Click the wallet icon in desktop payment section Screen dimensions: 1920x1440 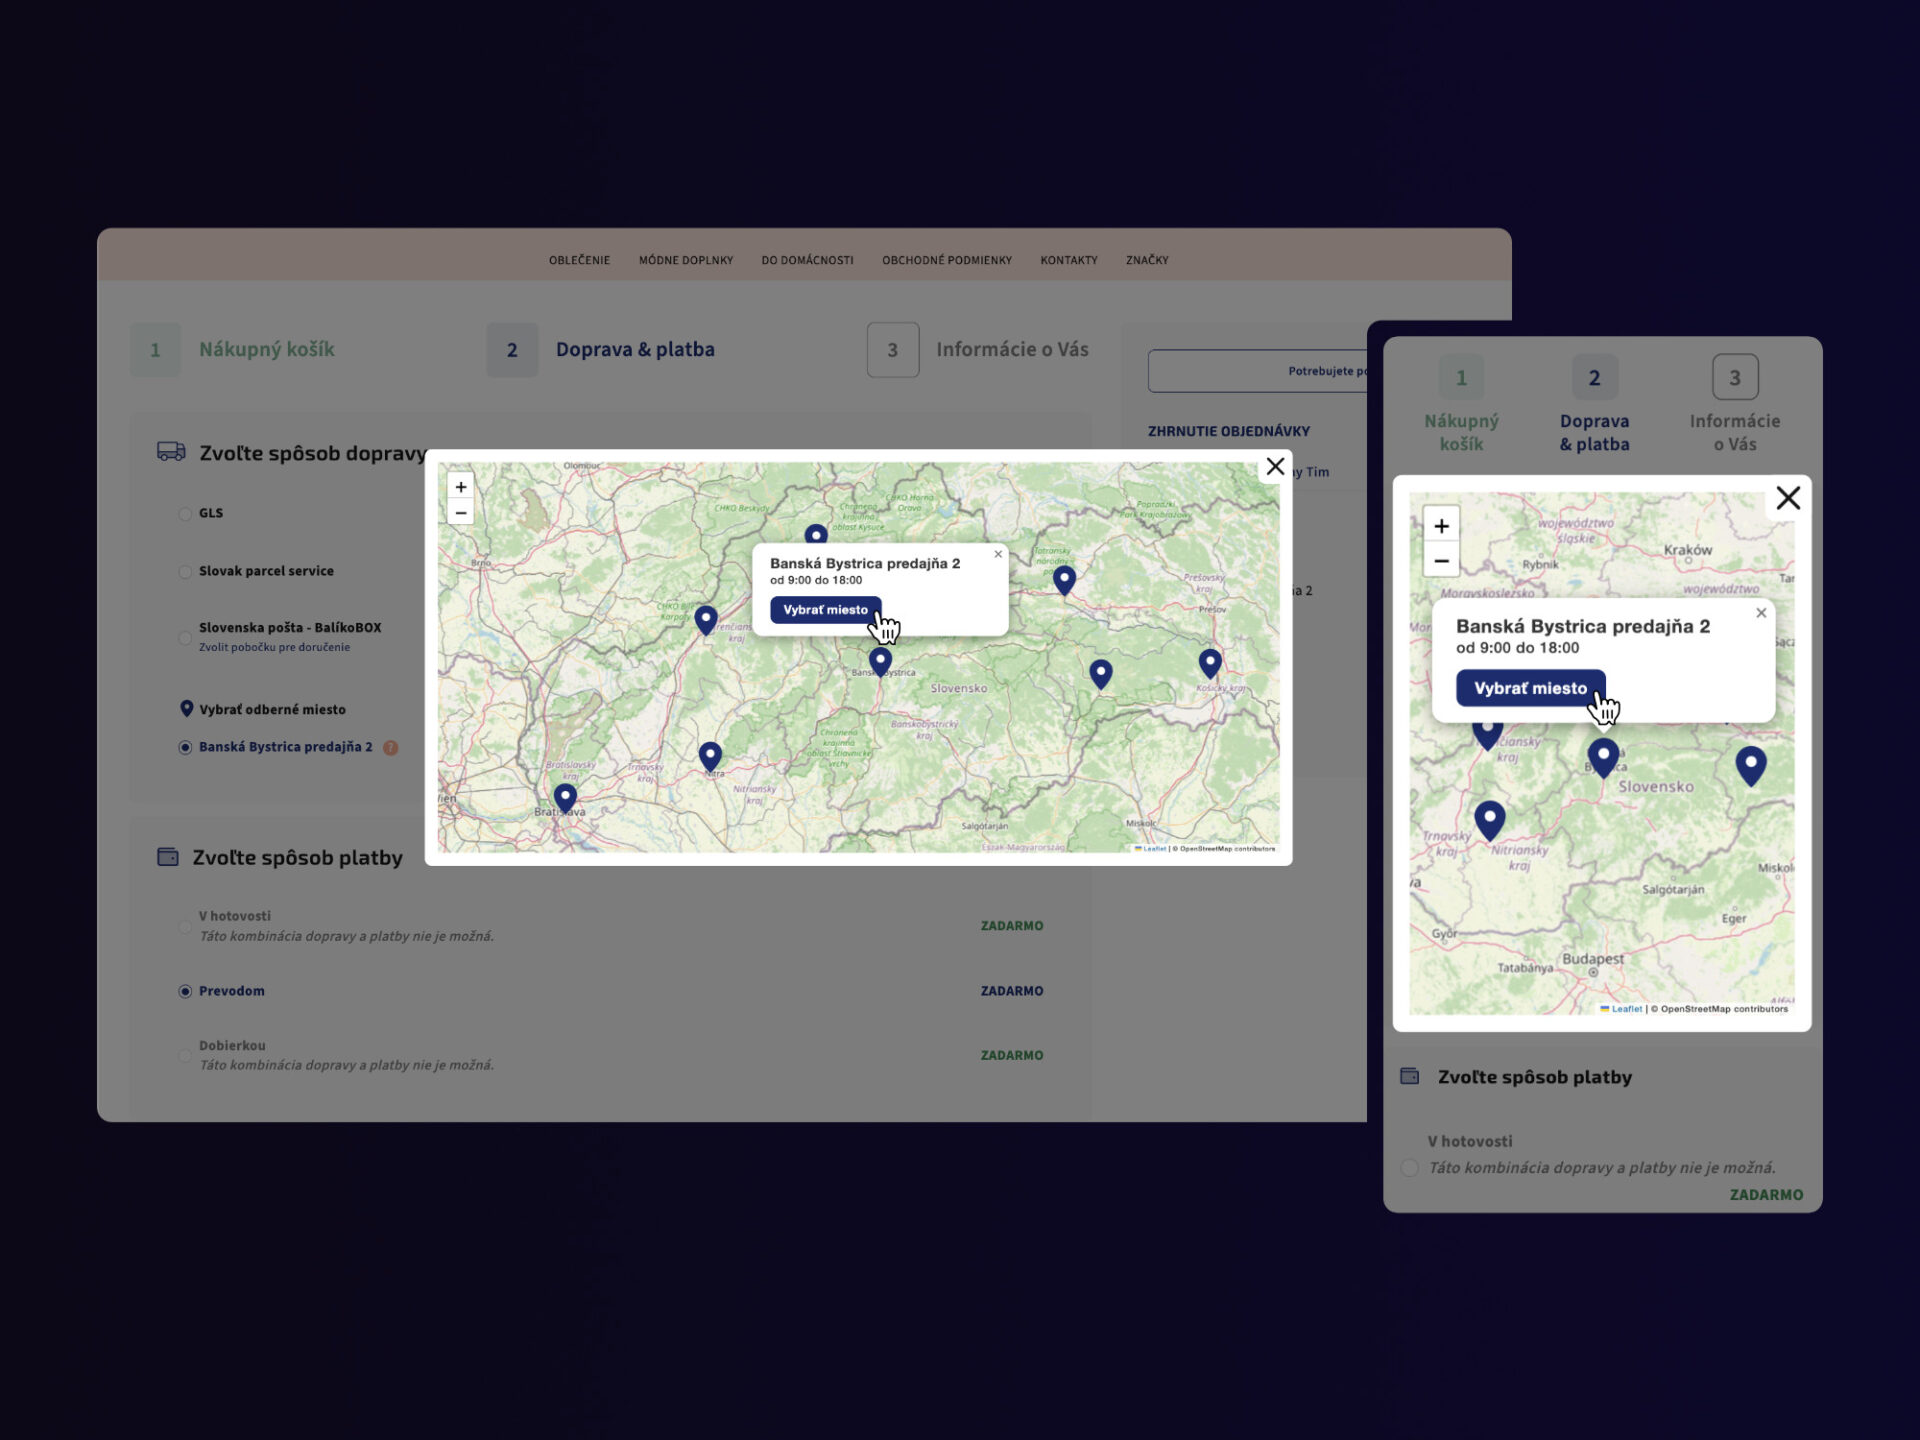coord(168,857)
